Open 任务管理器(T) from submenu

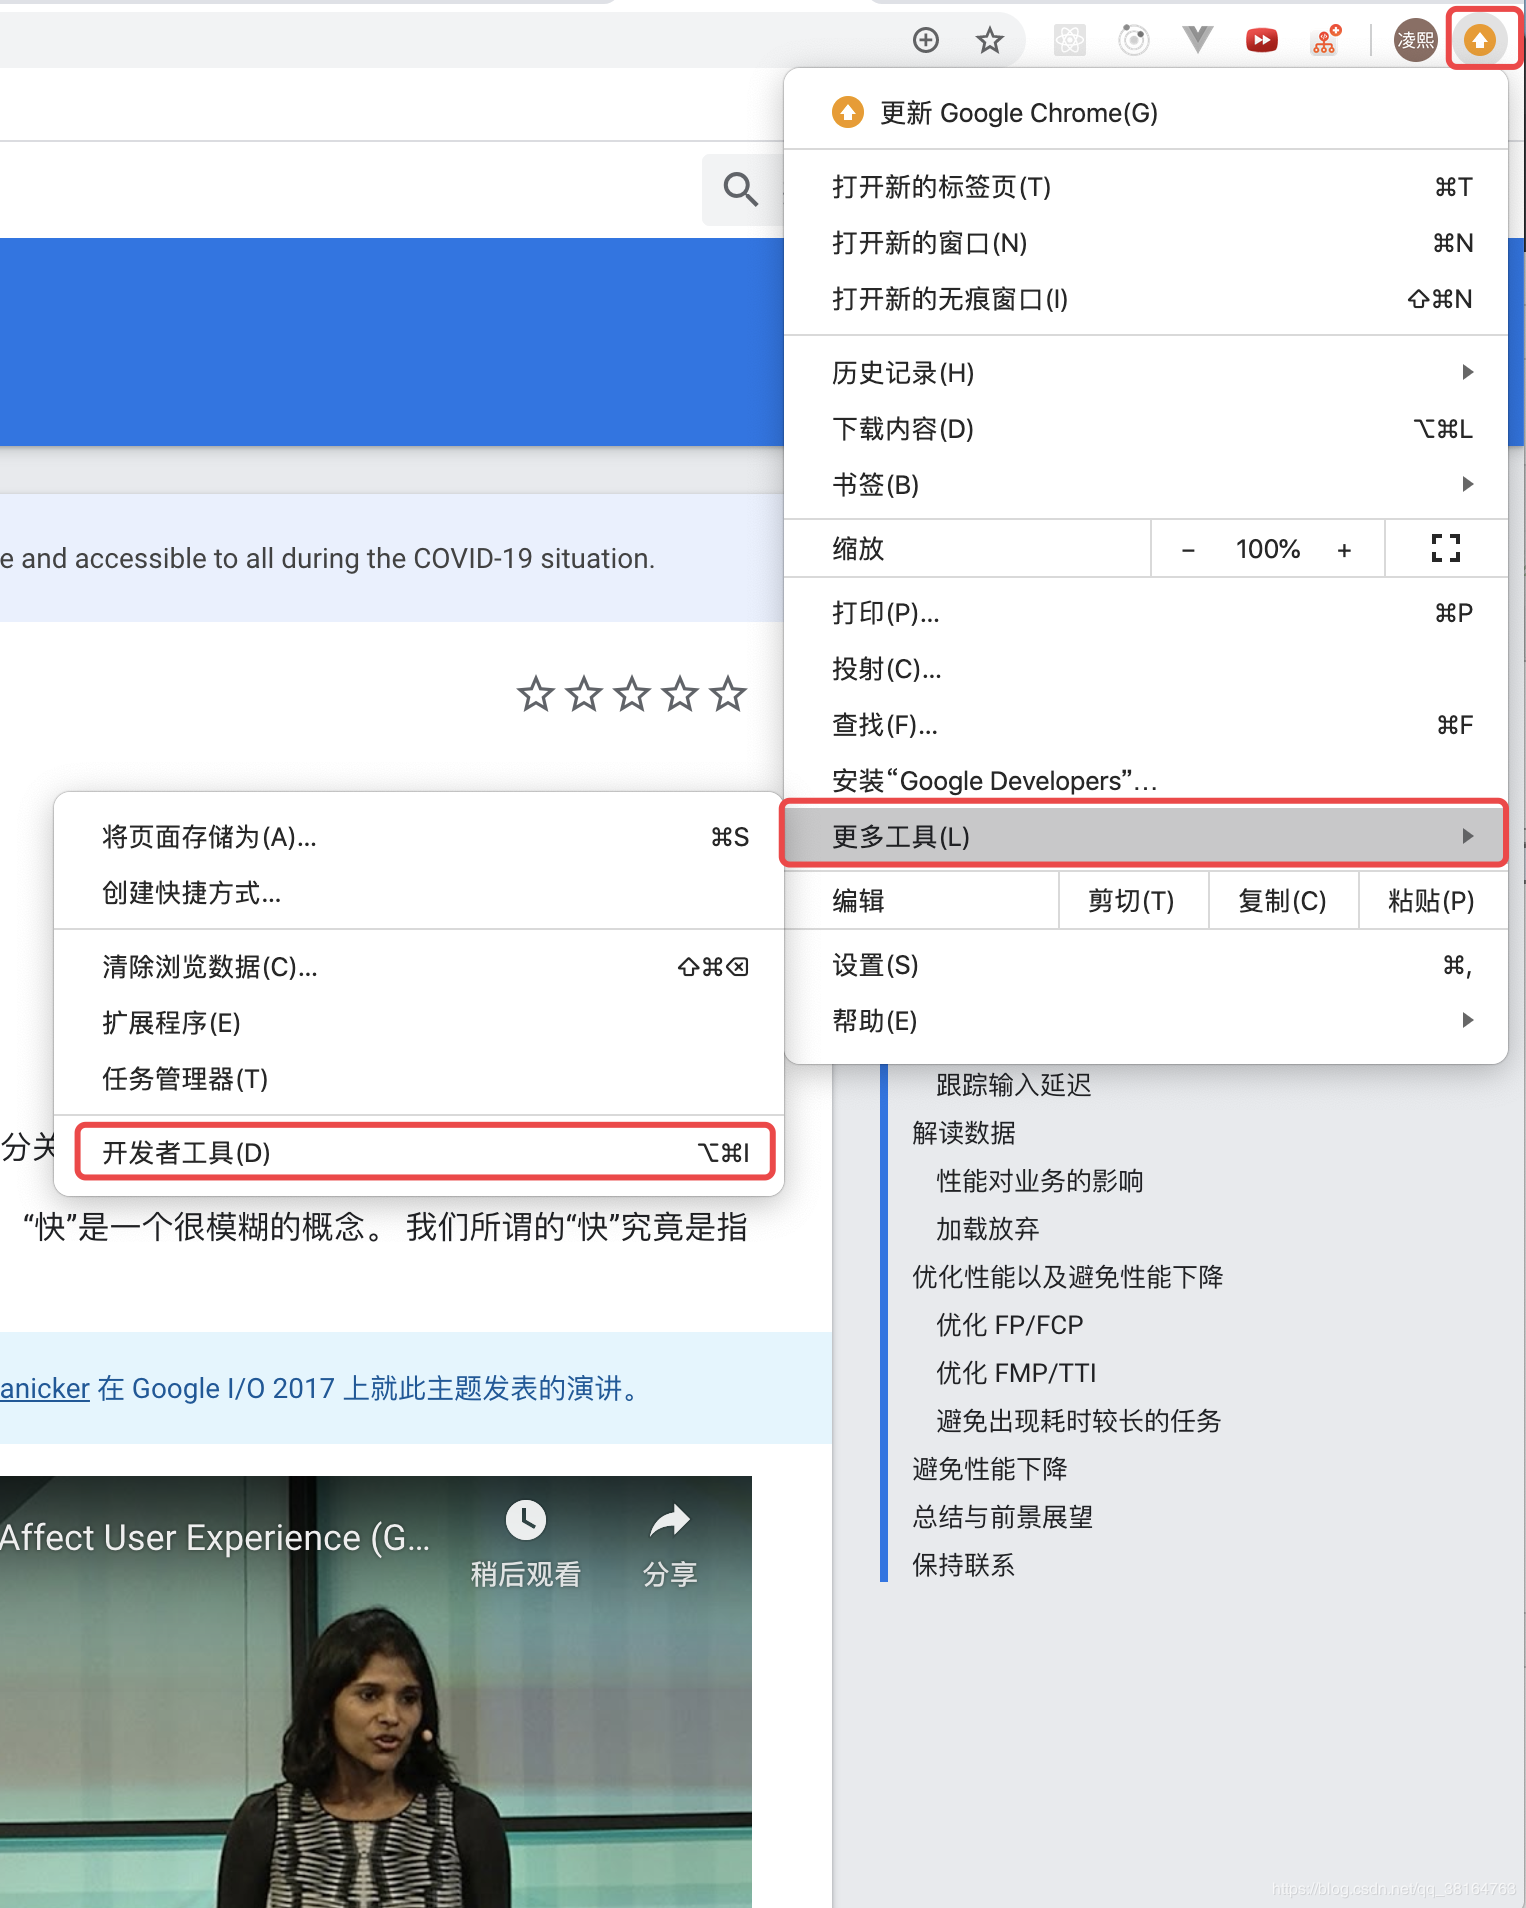419,1079
